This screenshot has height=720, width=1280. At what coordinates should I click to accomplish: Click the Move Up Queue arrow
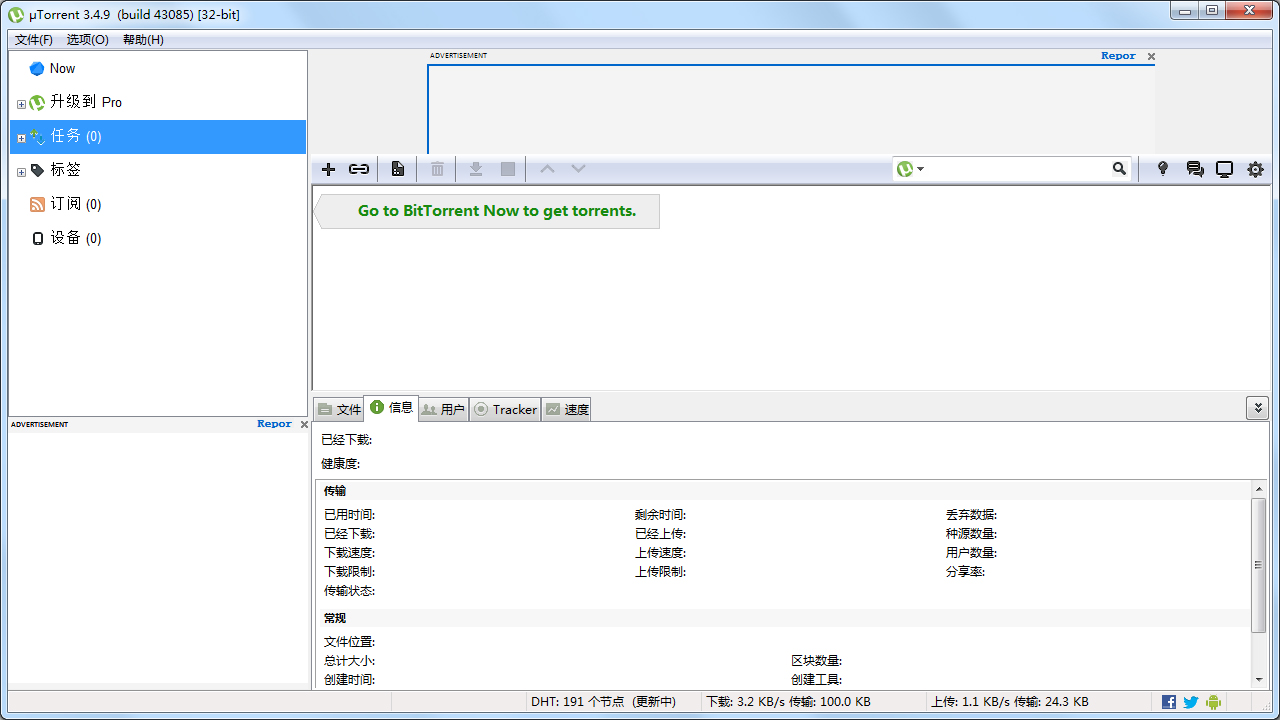point(547,169)
